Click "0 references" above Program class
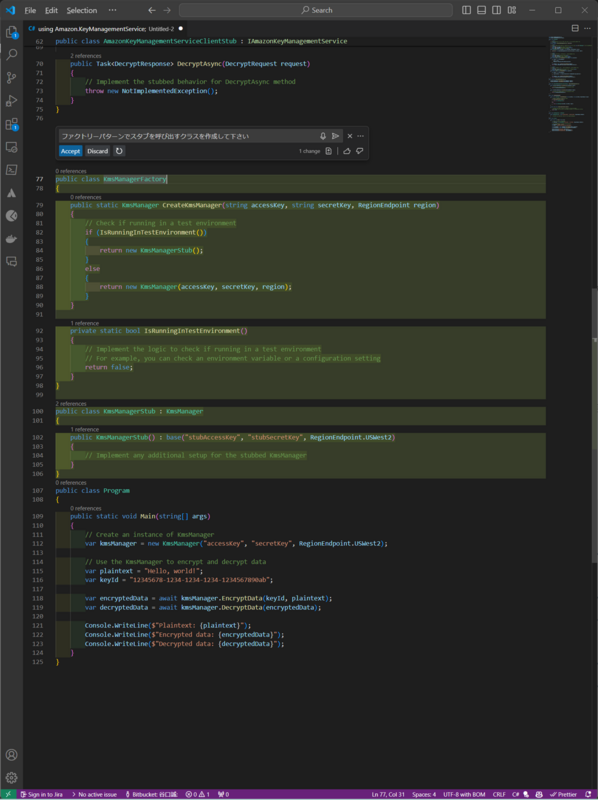The image size is (598, 800). click(x=71, y=483)
